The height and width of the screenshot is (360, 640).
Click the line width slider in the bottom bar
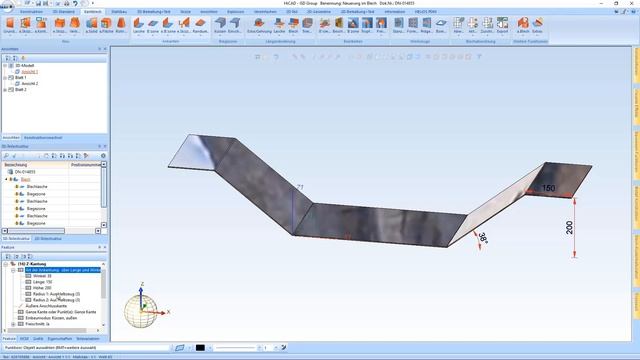pyautogui.click(x=237, y=348)
